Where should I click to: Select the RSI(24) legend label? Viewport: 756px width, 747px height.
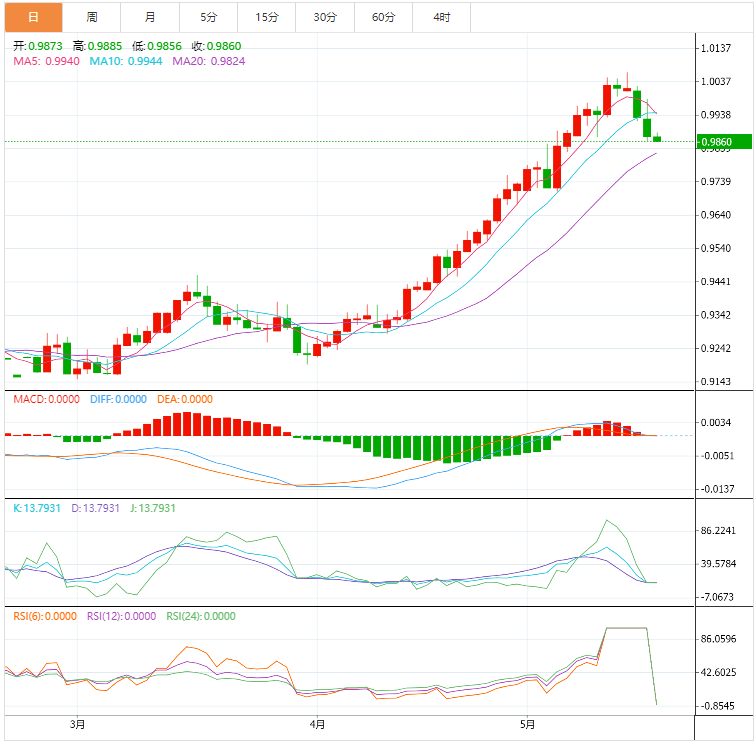click(x=200, y=616)
